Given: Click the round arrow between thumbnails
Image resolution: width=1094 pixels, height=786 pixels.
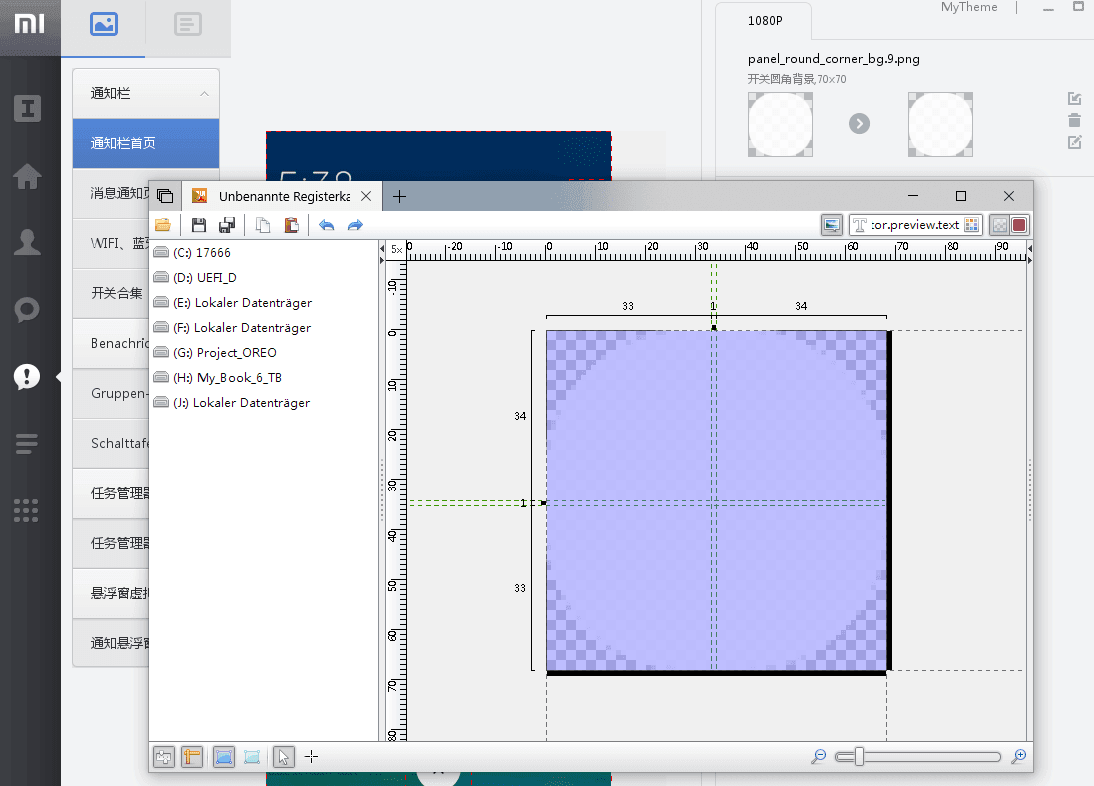Looking at the screenshot, I should [x=860, y=124].
